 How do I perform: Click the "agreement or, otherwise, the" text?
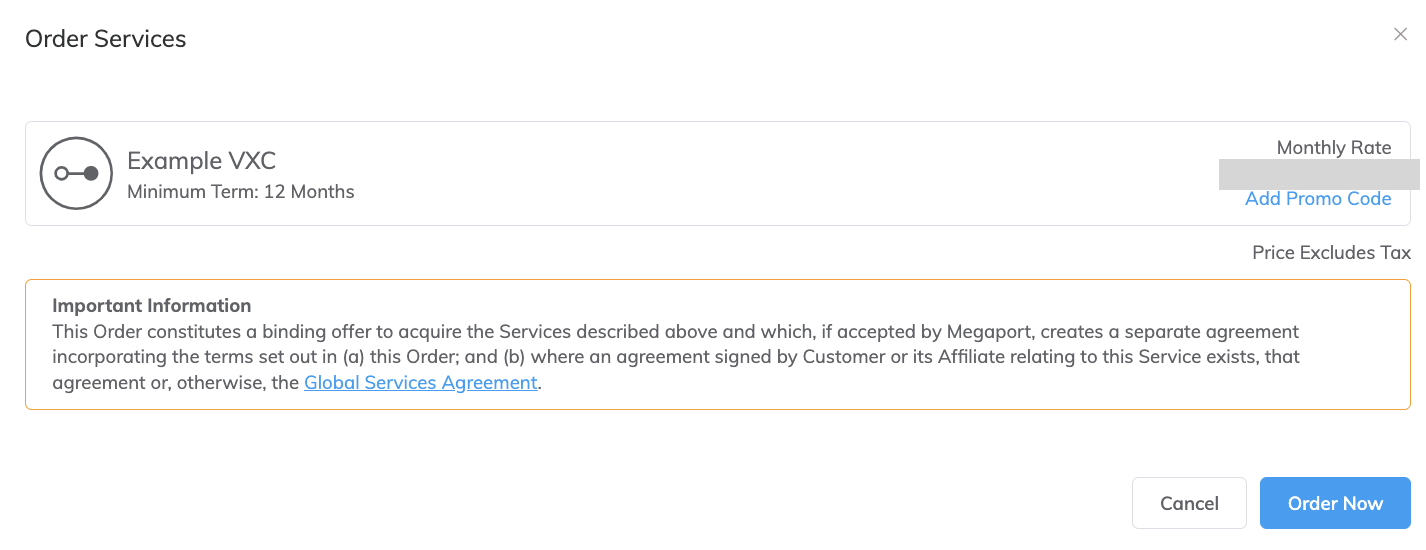click(x=176, y=383)
